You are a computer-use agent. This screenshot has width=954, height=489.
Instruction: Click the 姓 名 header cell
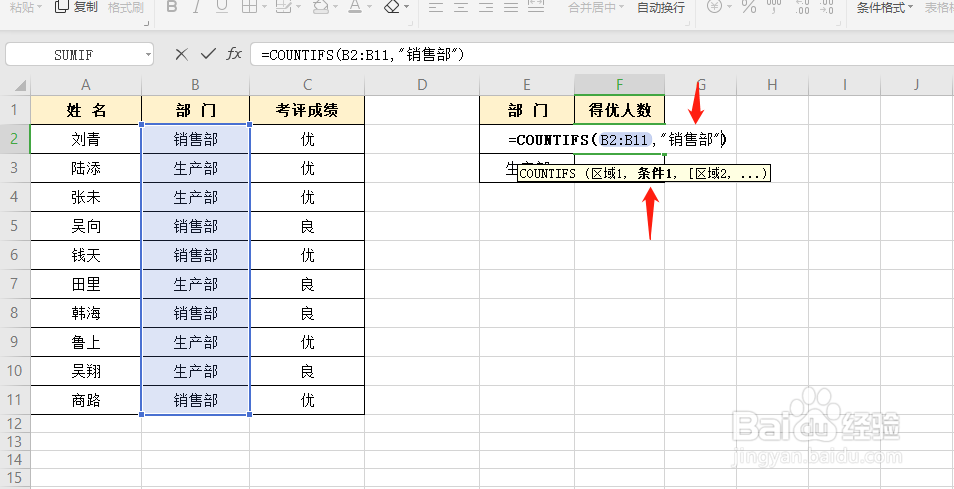click(86, 110)
